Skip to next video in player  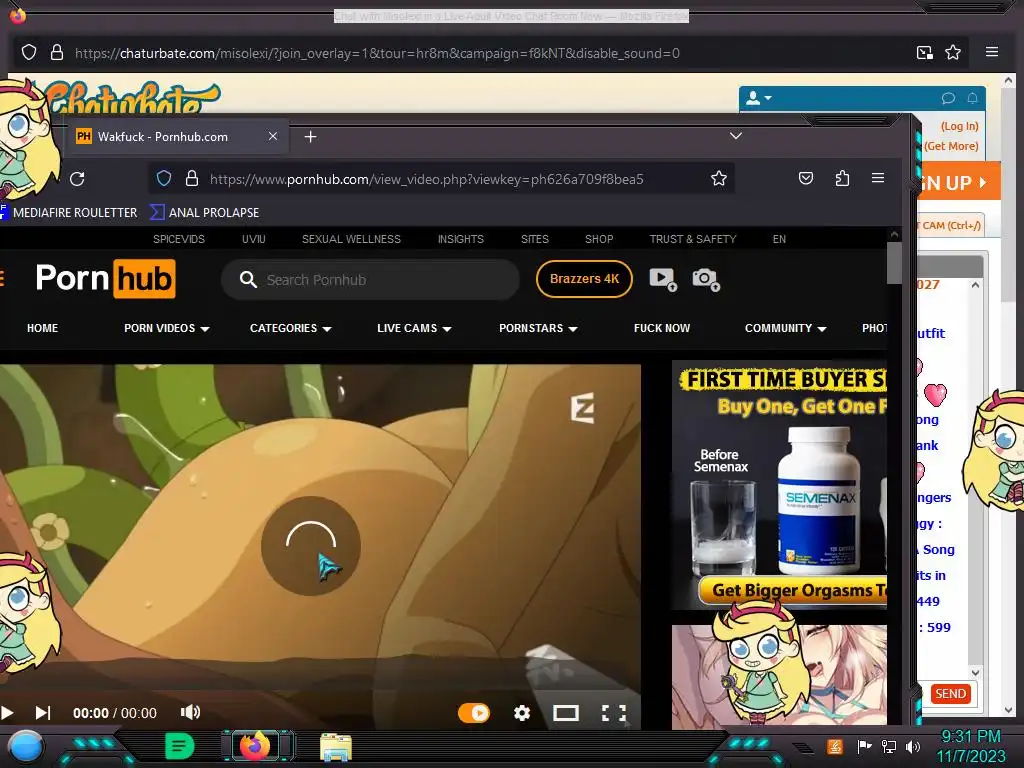click(x=42, y=712)
